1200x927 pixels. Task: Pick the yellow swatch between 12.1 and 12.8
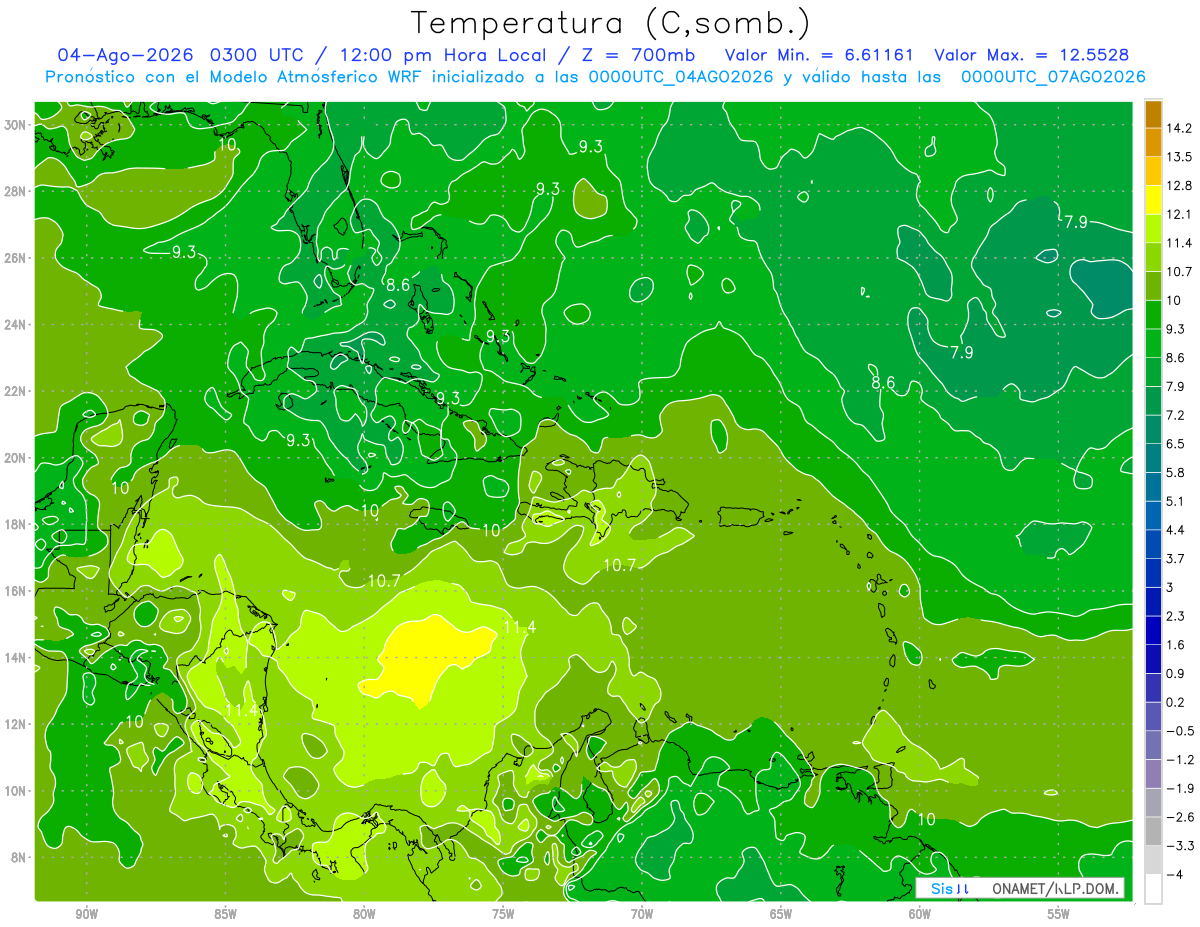pos(1153,200)
